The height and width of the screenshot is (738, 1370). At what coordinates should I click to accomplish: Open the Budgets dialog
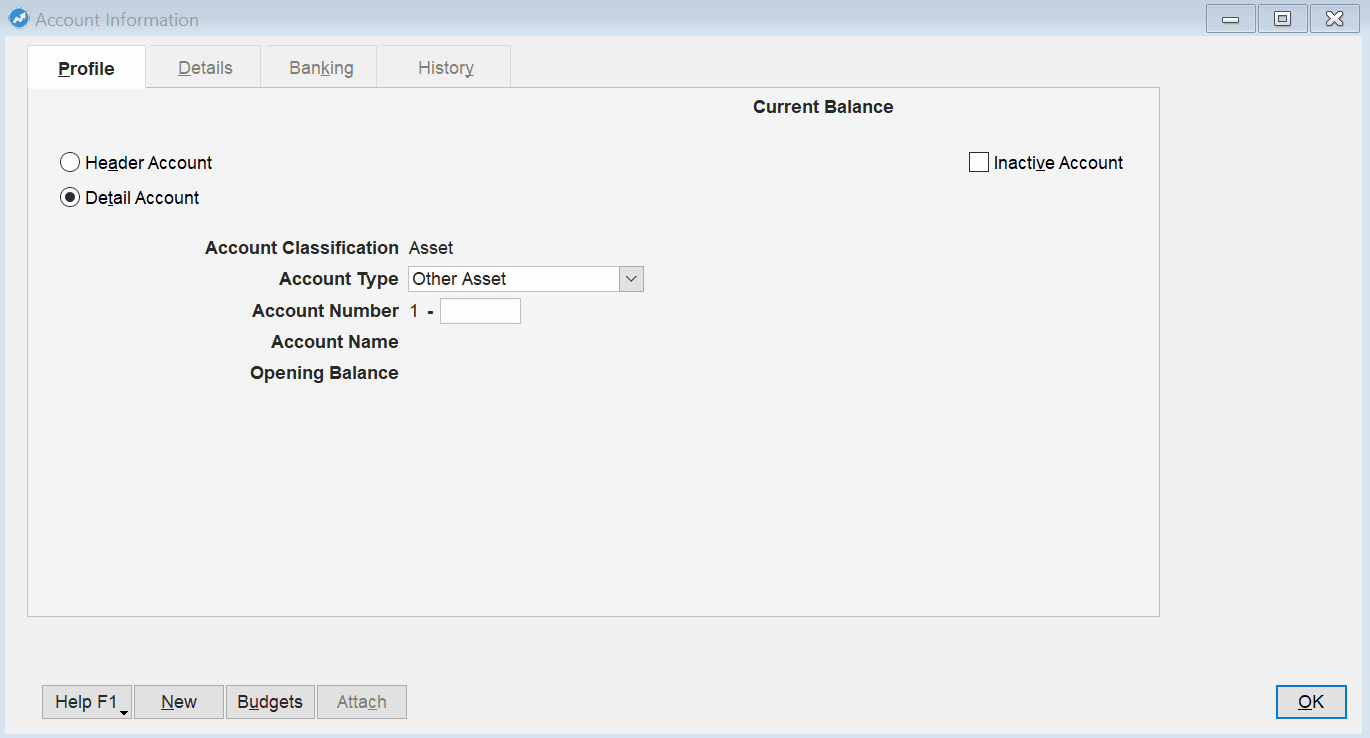tap(270, 701)
